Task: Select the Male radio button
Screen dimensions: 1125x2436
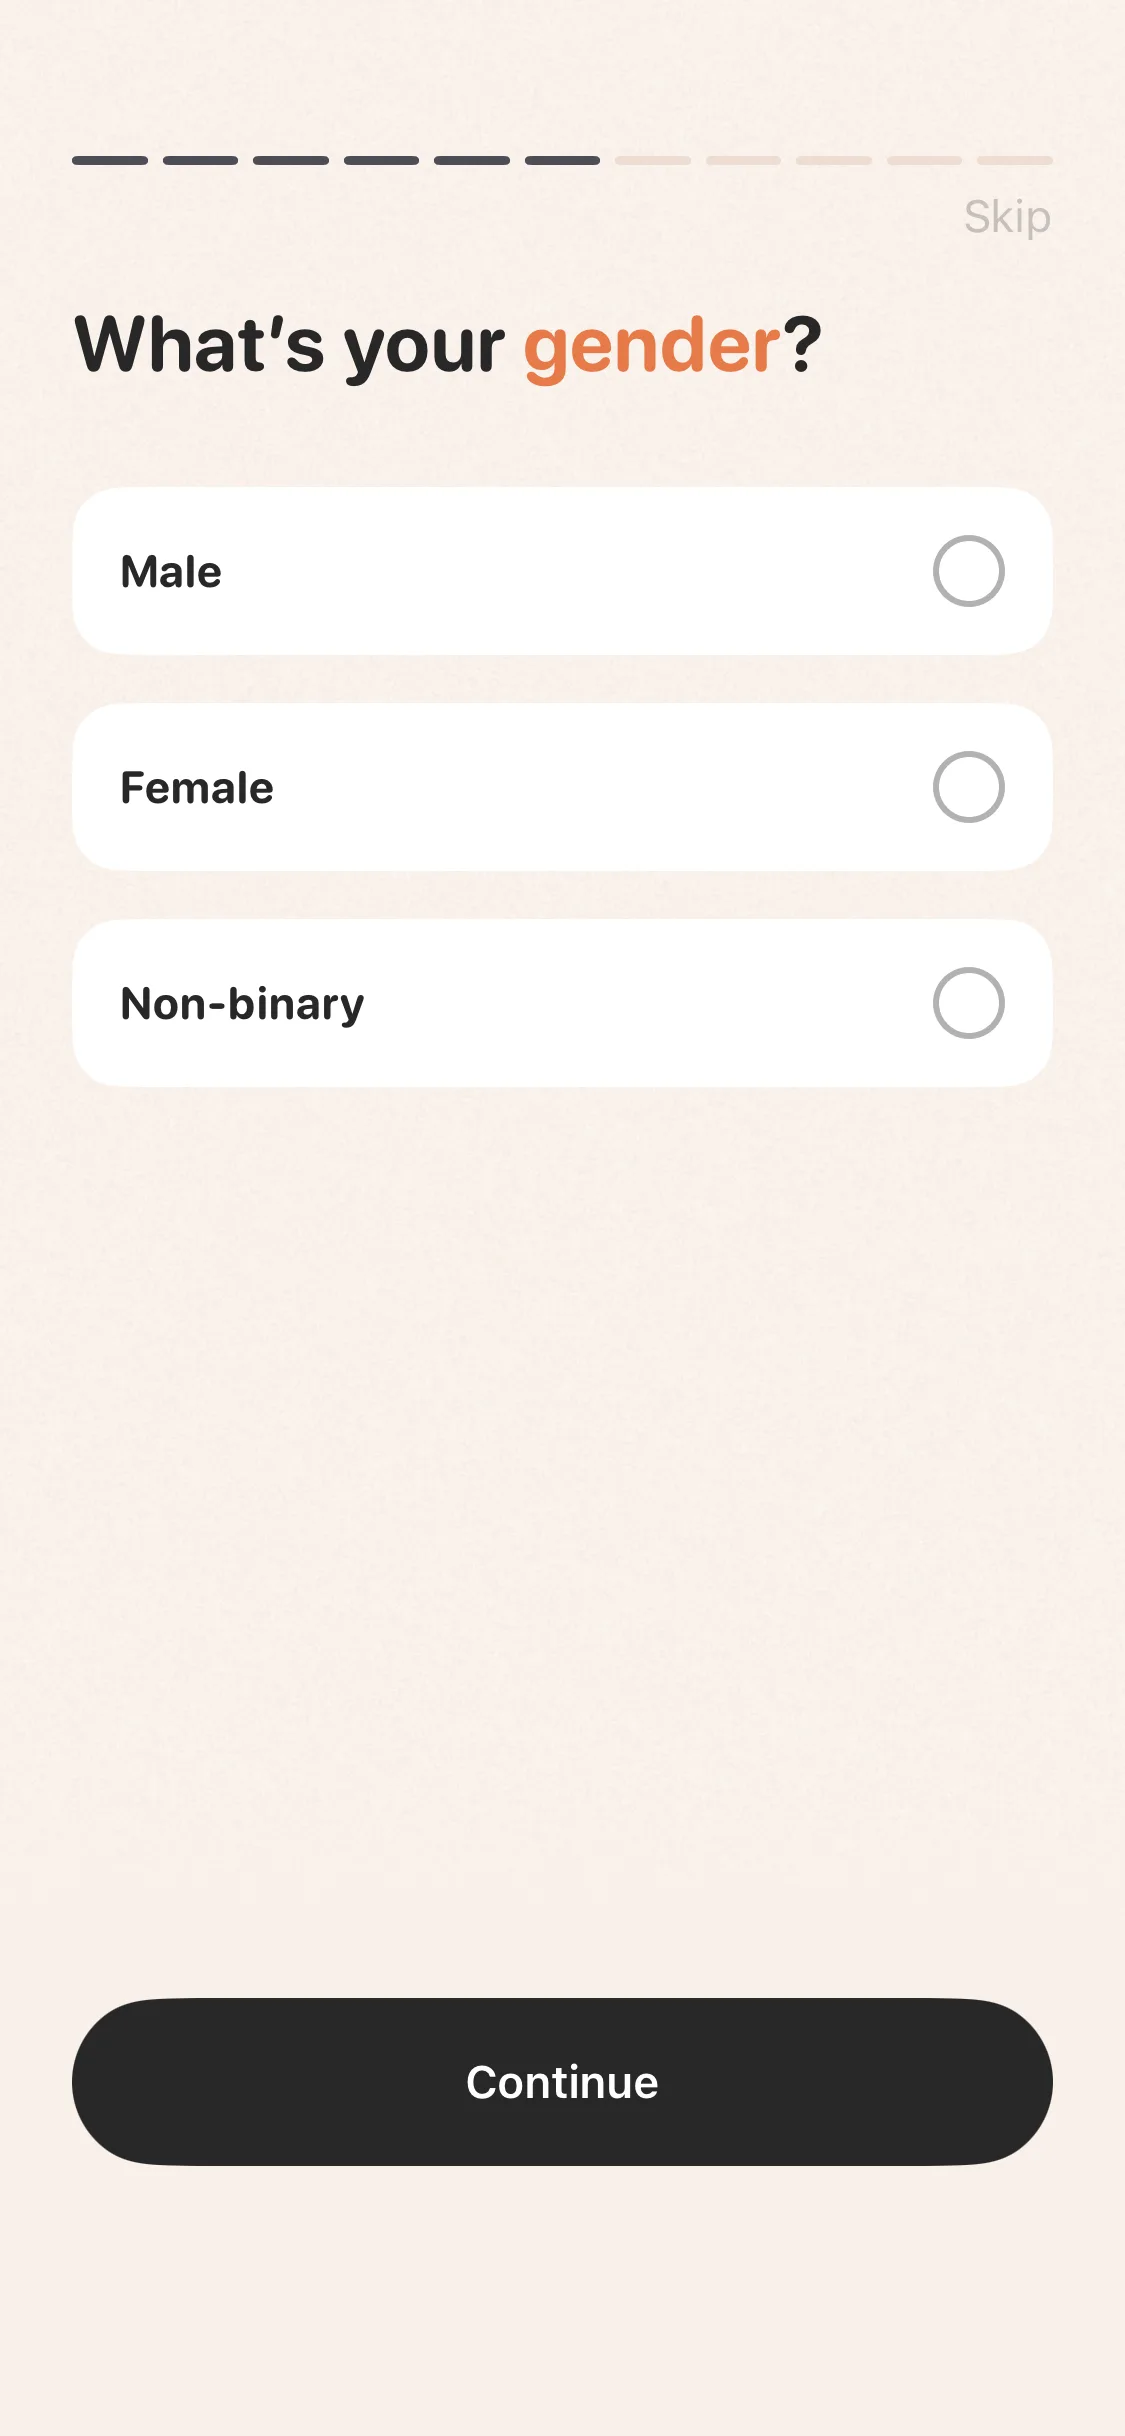Action: [968, 571]
